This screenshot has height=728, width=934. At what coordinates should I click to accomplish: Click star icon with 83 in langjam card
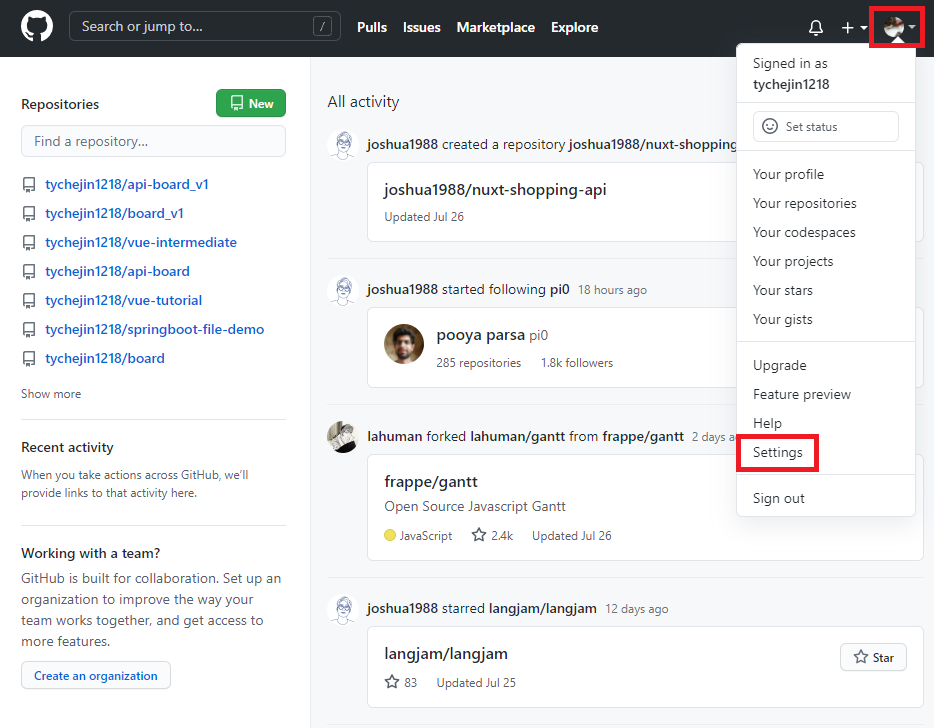[391, 682]
